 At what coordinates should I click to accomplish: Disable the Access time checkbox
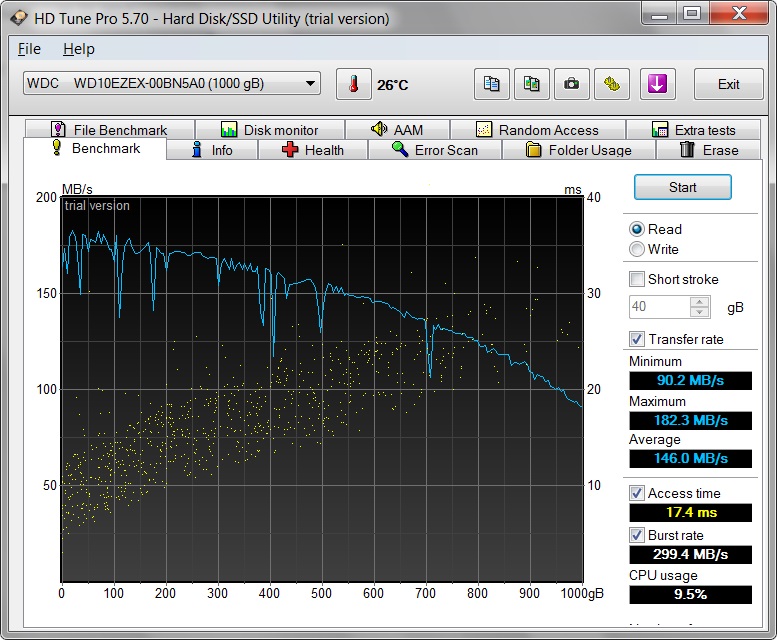[637, 493]
